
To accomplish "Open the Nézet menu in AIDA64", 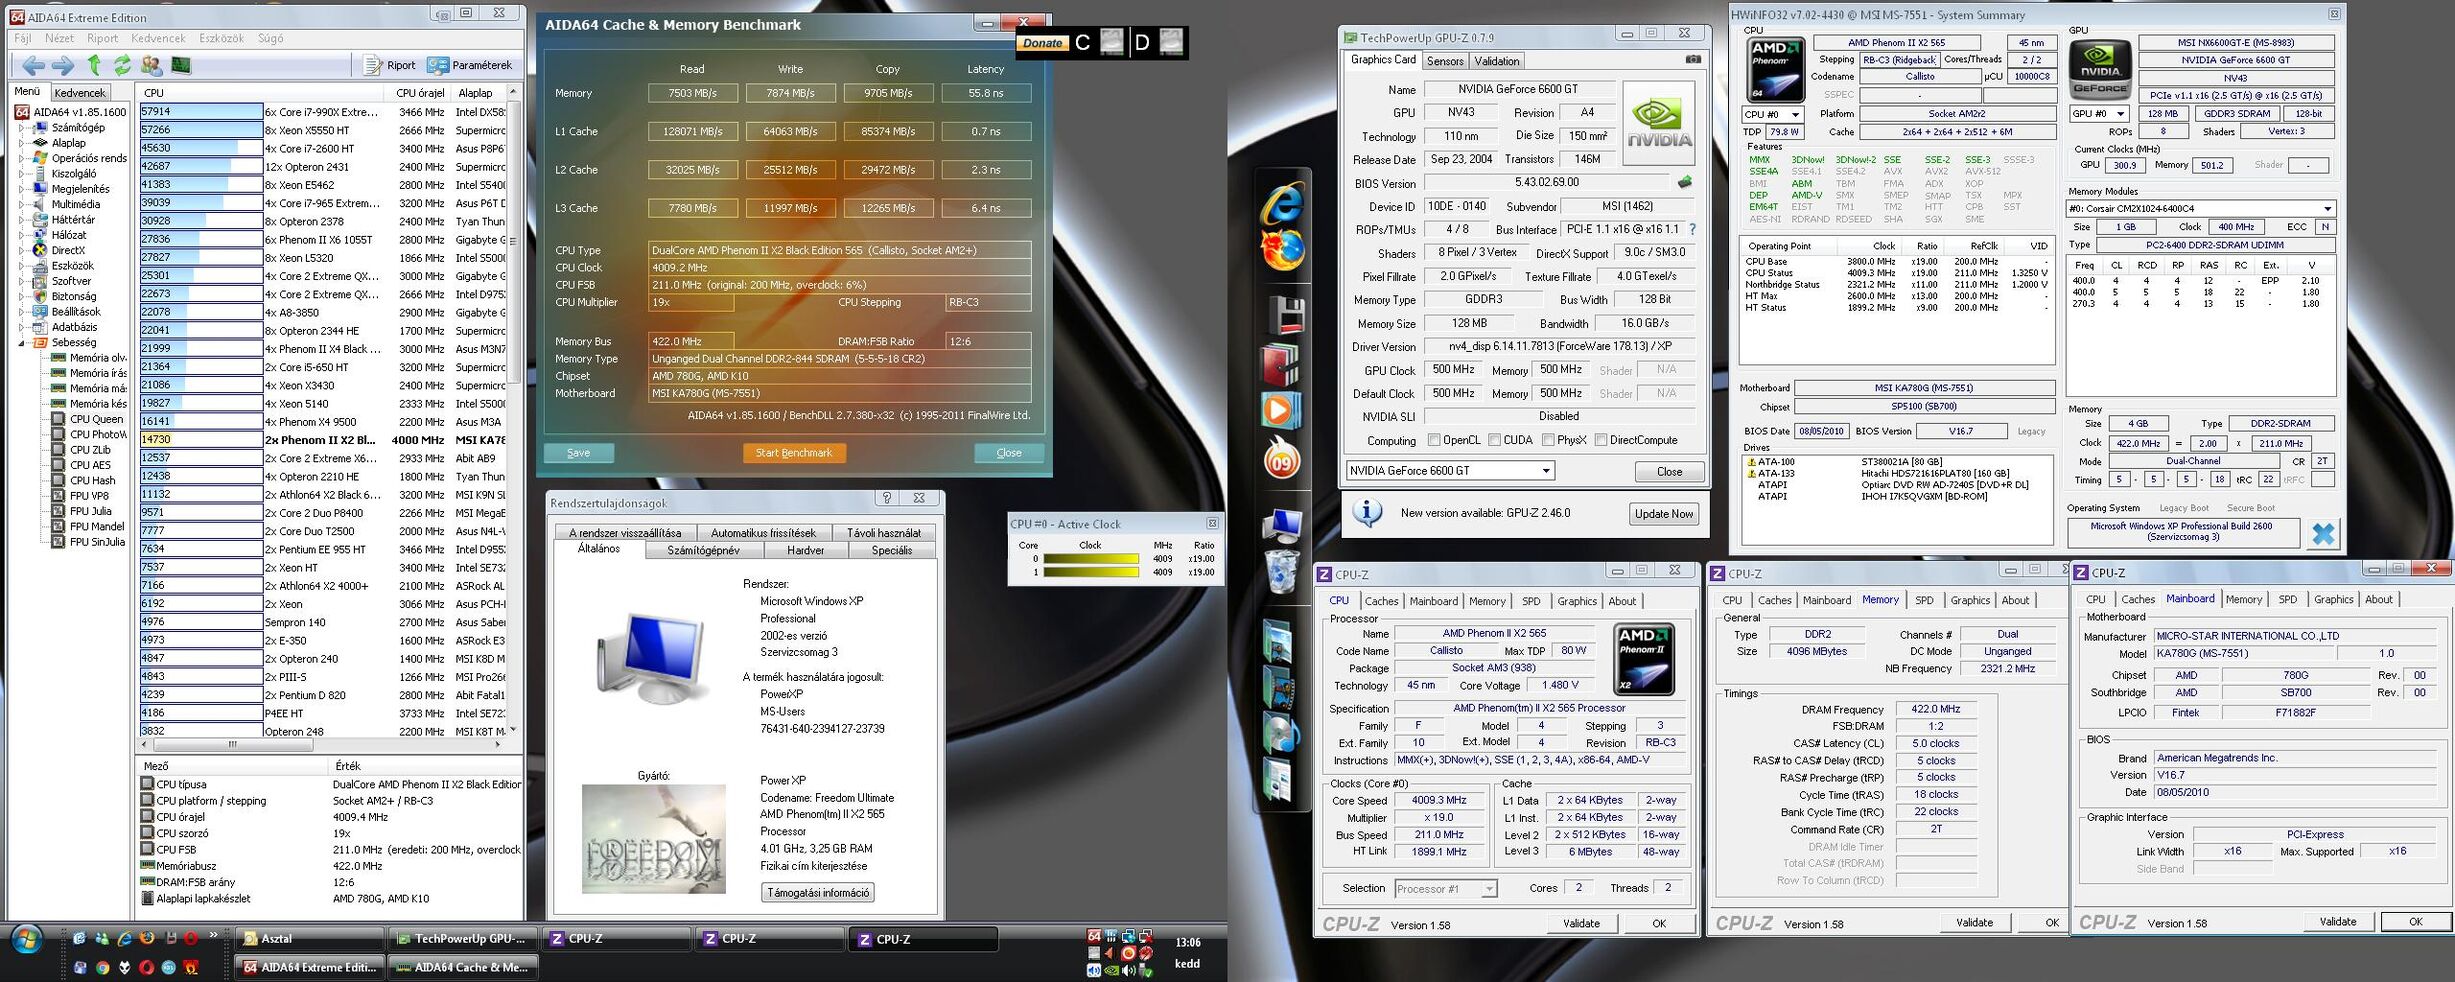I will (59, 38).
